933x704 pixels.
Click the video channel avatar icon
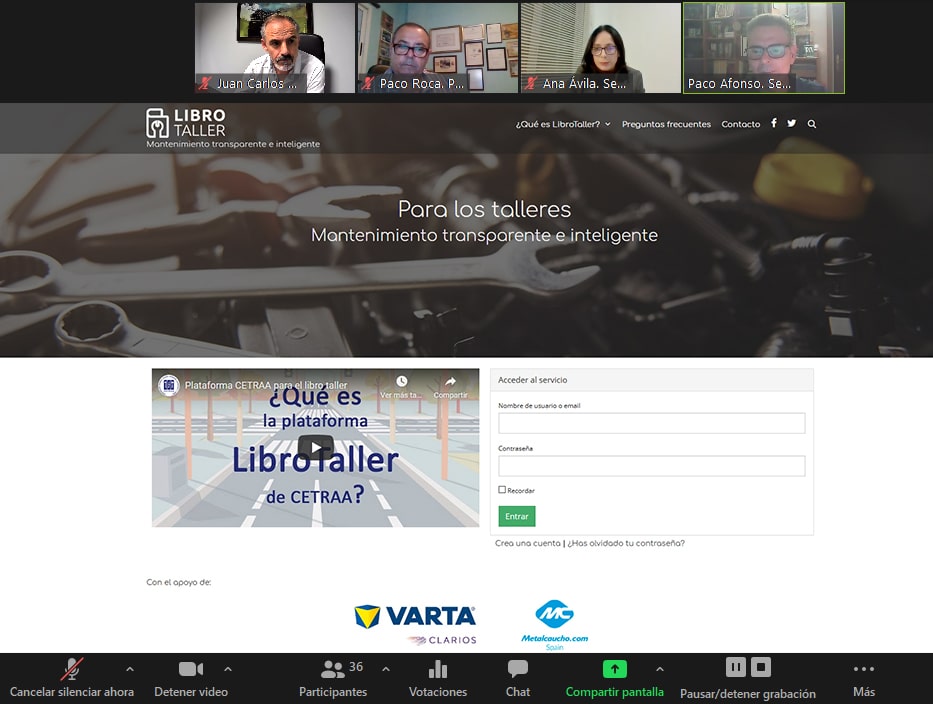coord(168,385)
